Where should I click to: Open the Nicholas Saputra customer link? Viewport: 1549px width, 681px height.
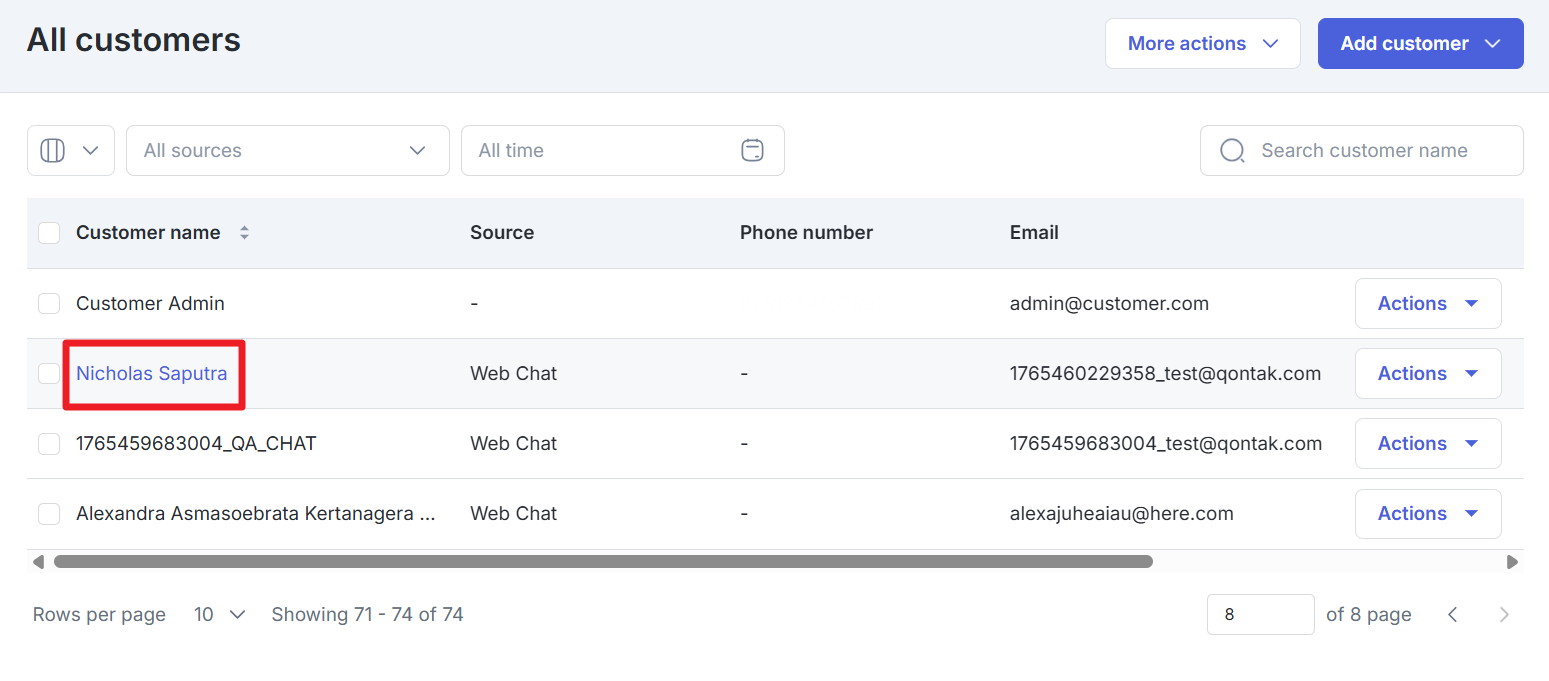[x=152, y=374]
